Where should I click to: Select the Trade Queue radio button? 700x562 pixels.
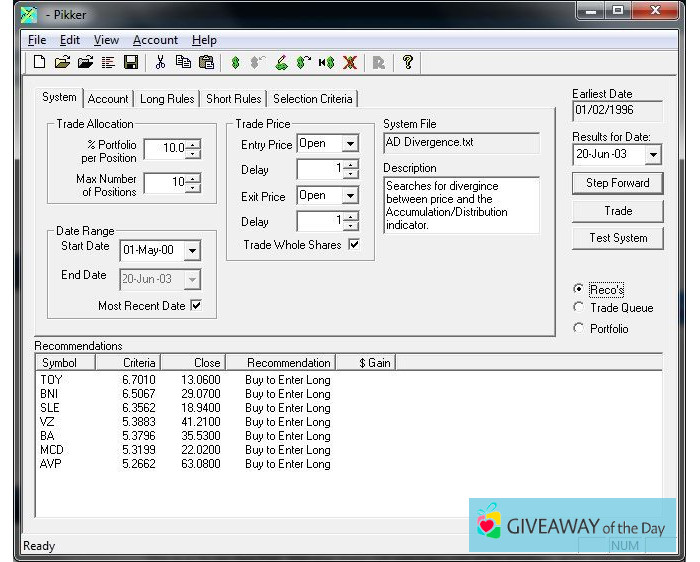(x=579, y=308)
